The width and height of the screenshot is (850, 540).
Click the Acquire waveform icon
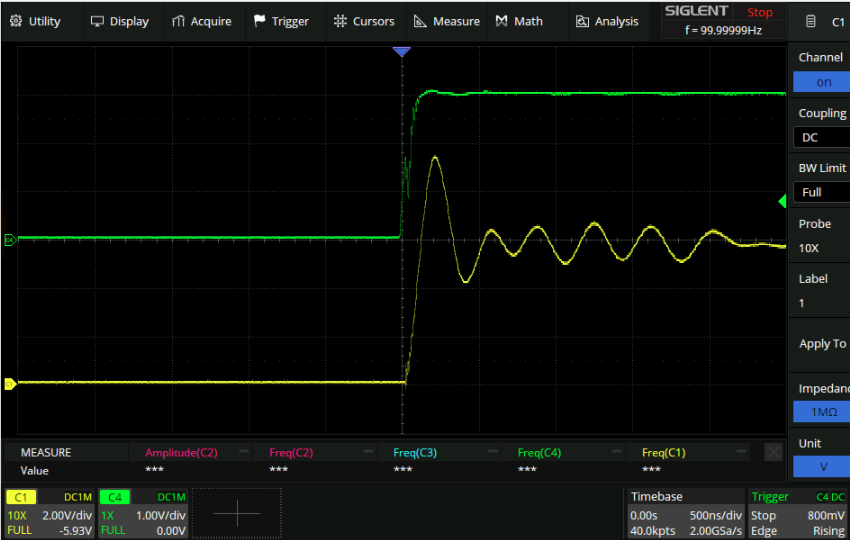pos(178,21)
